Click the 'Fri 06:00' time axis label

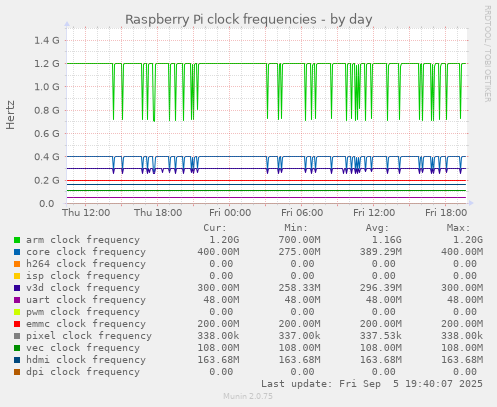(302, 213)
